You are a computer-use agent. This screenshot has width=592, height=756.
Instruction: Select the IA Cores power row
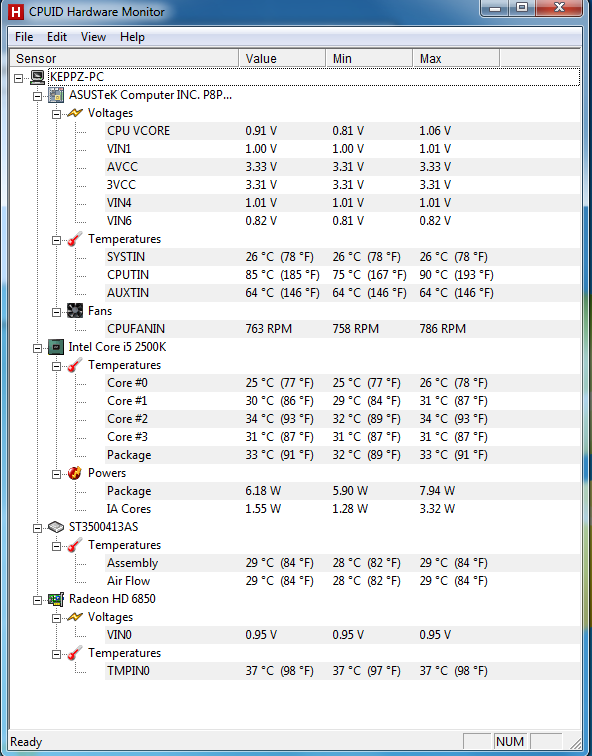pos(342,509)
